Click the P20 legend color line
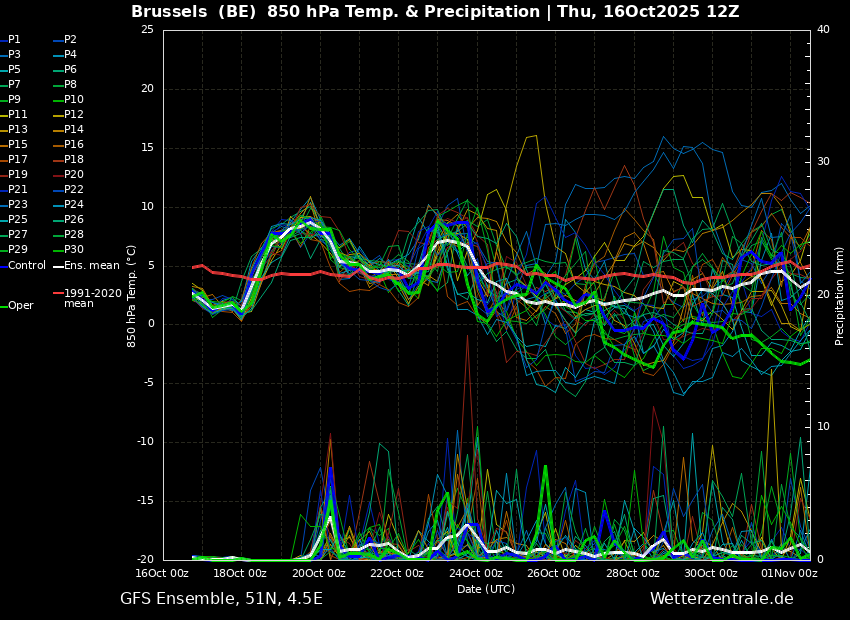This screenshot has width=850, height=620. click(x=58, y=175)
